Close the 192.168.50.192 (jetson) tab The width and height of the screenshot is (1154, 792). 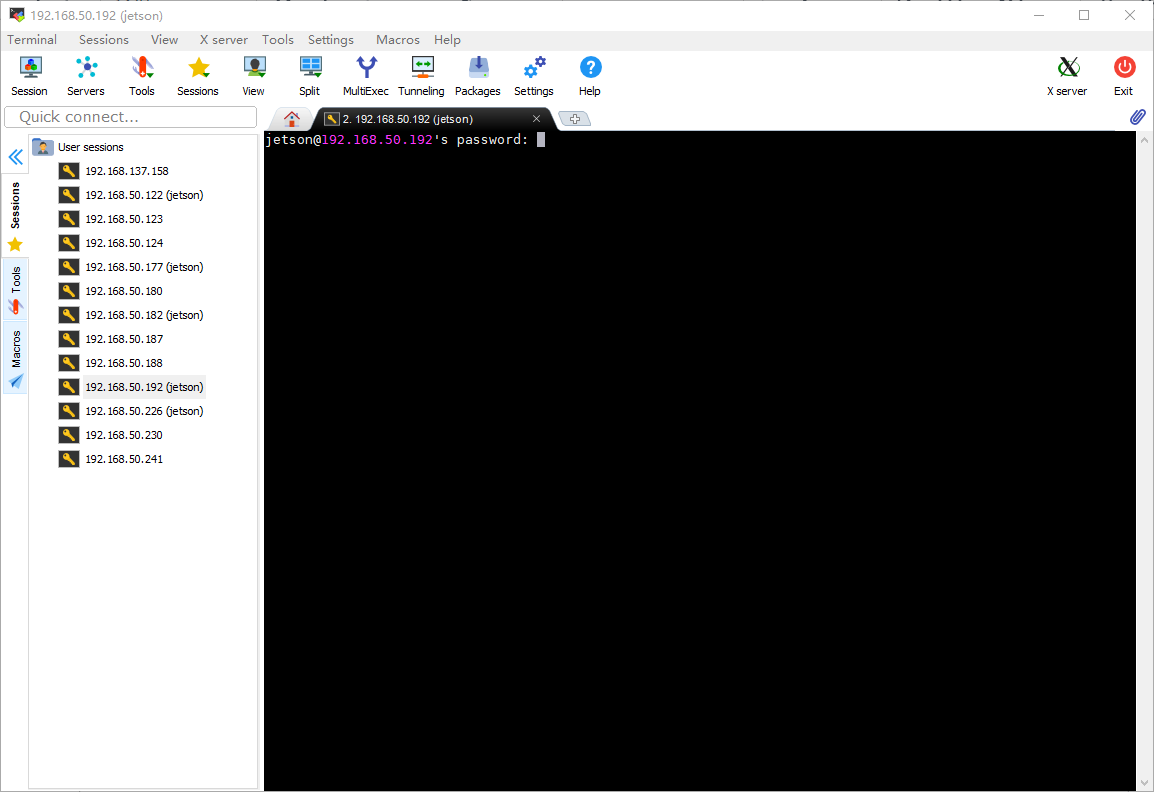click(x=537, y=119)
